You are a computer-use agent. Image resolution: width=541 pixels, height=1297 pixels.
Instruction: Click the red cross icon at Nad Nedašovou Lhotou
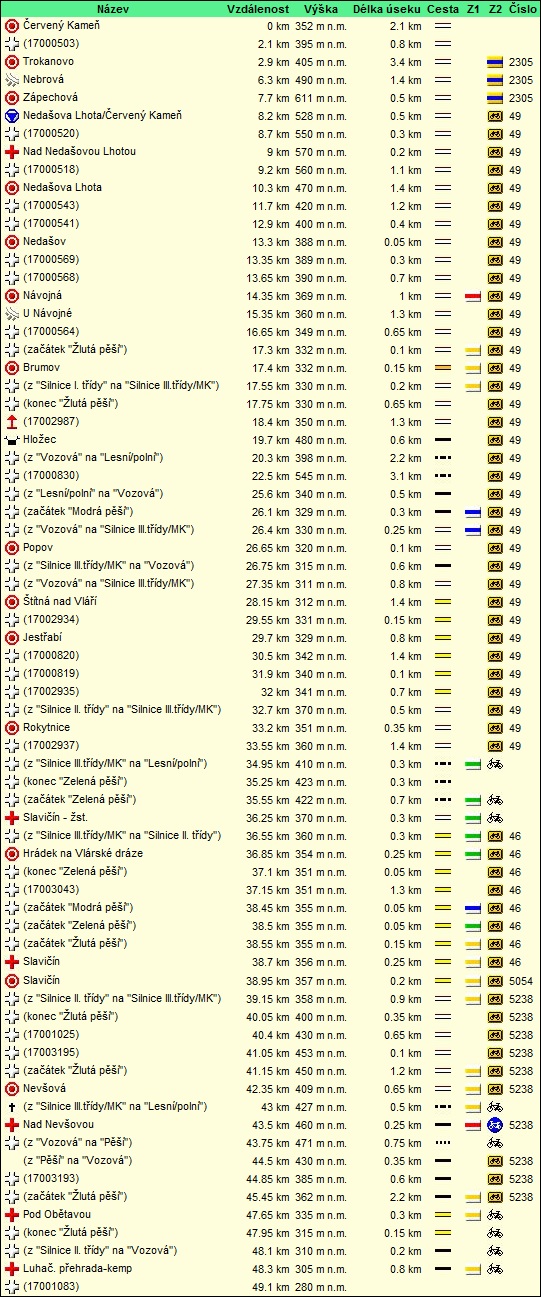pyautogui.click(x=12, y=152)
